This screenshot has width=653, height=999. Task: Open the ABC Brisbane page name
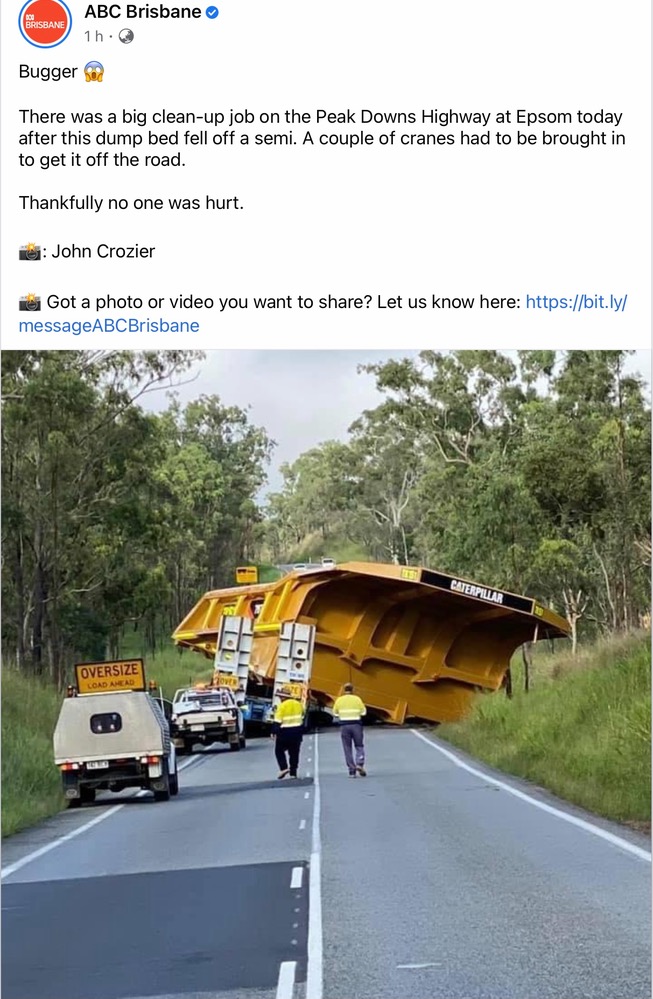tap(143, 11)
